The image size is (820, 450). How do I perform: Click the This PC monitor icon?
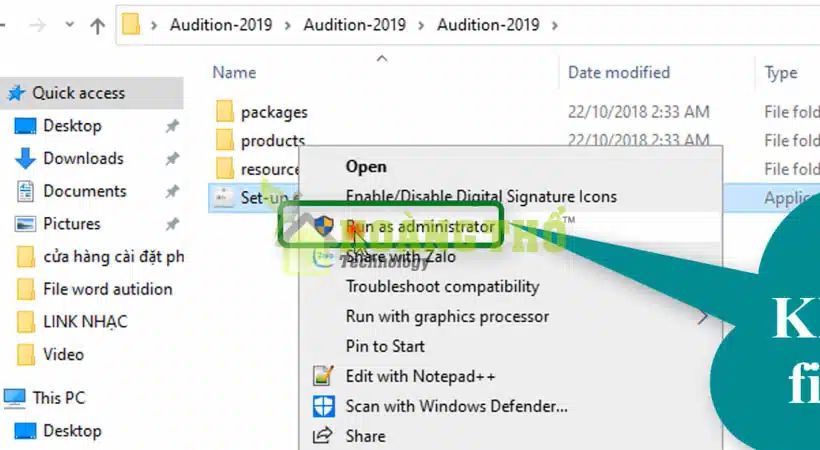click(15, 398)
